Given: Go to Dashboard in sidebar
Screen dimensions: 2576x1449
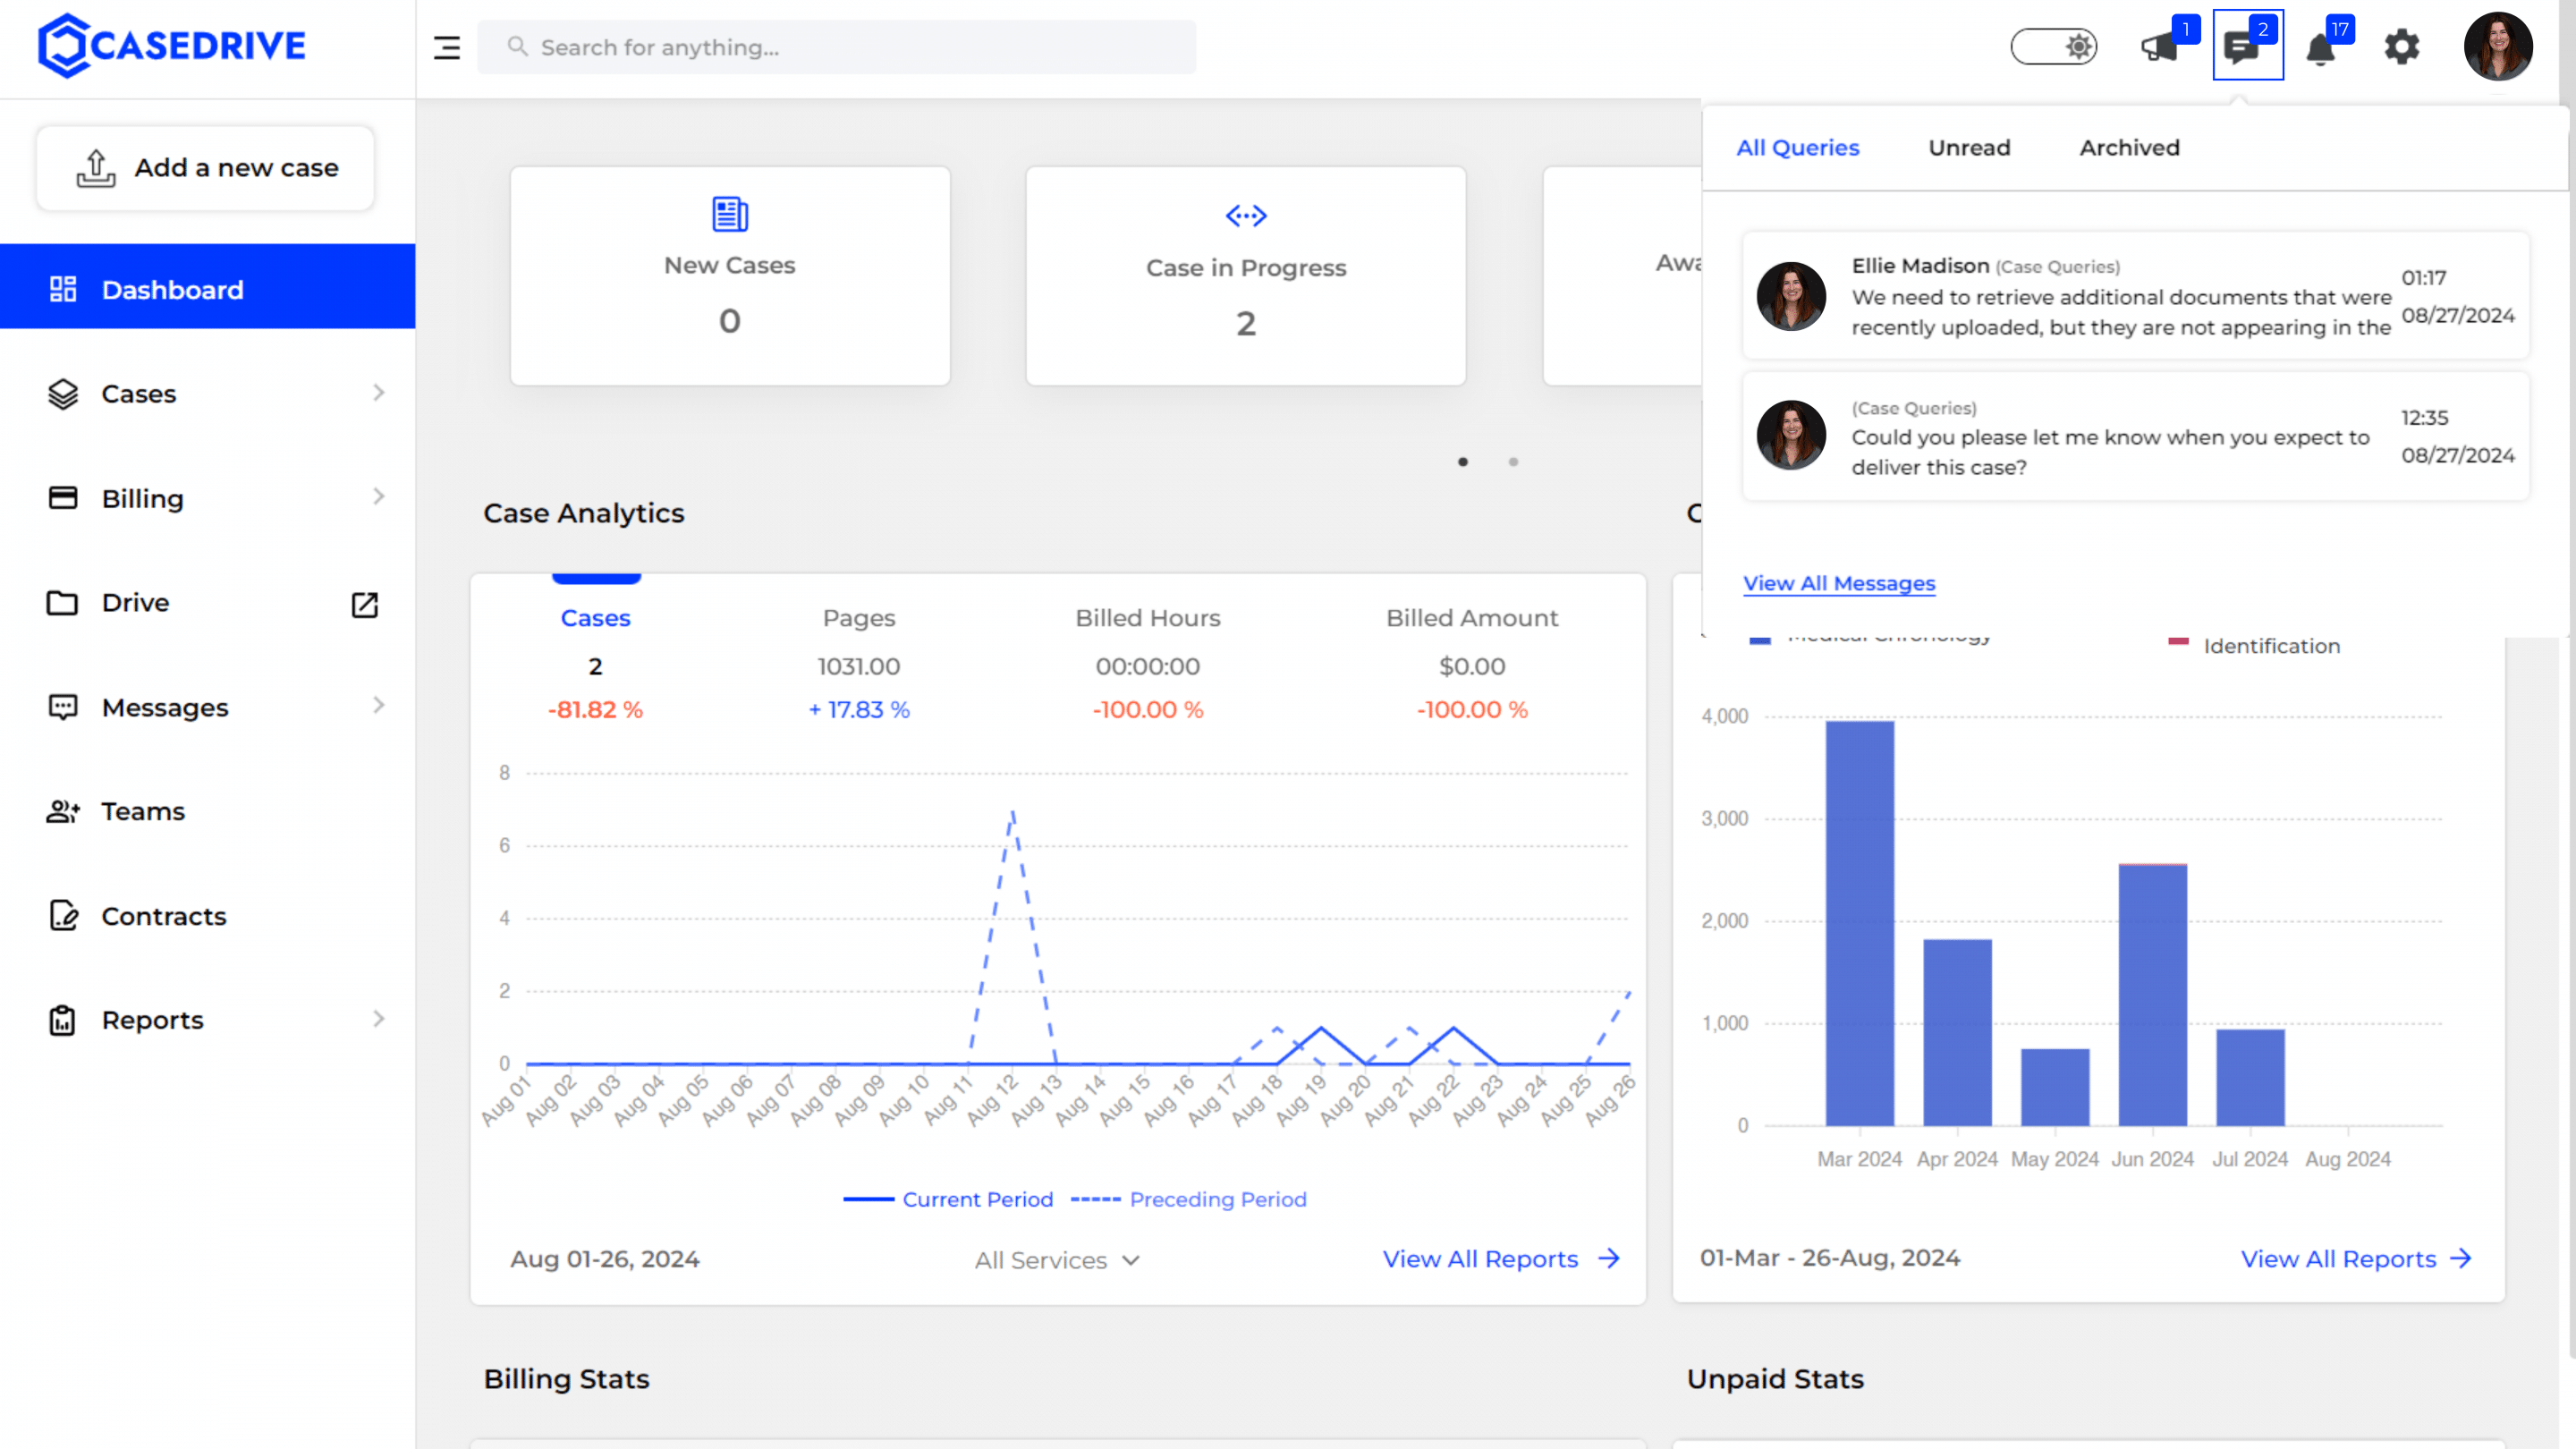Looking at the screenshot, I should (x=208, y=287).
